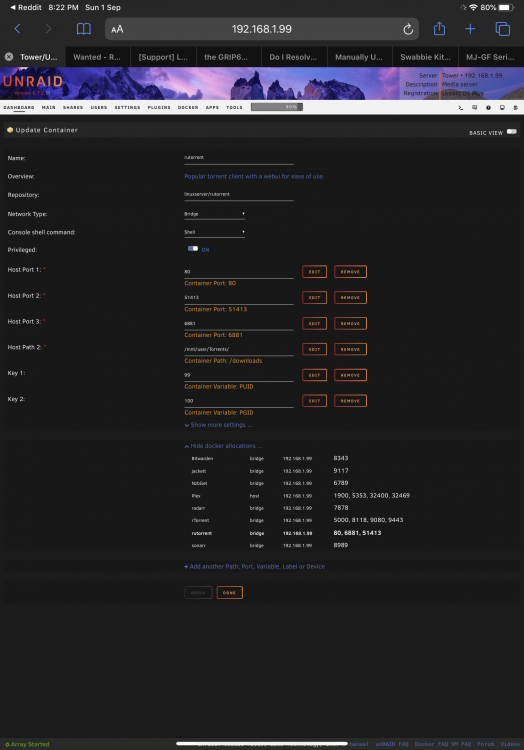Open the Tools menu
Screen dimensions: 524x750
[234, 108]
